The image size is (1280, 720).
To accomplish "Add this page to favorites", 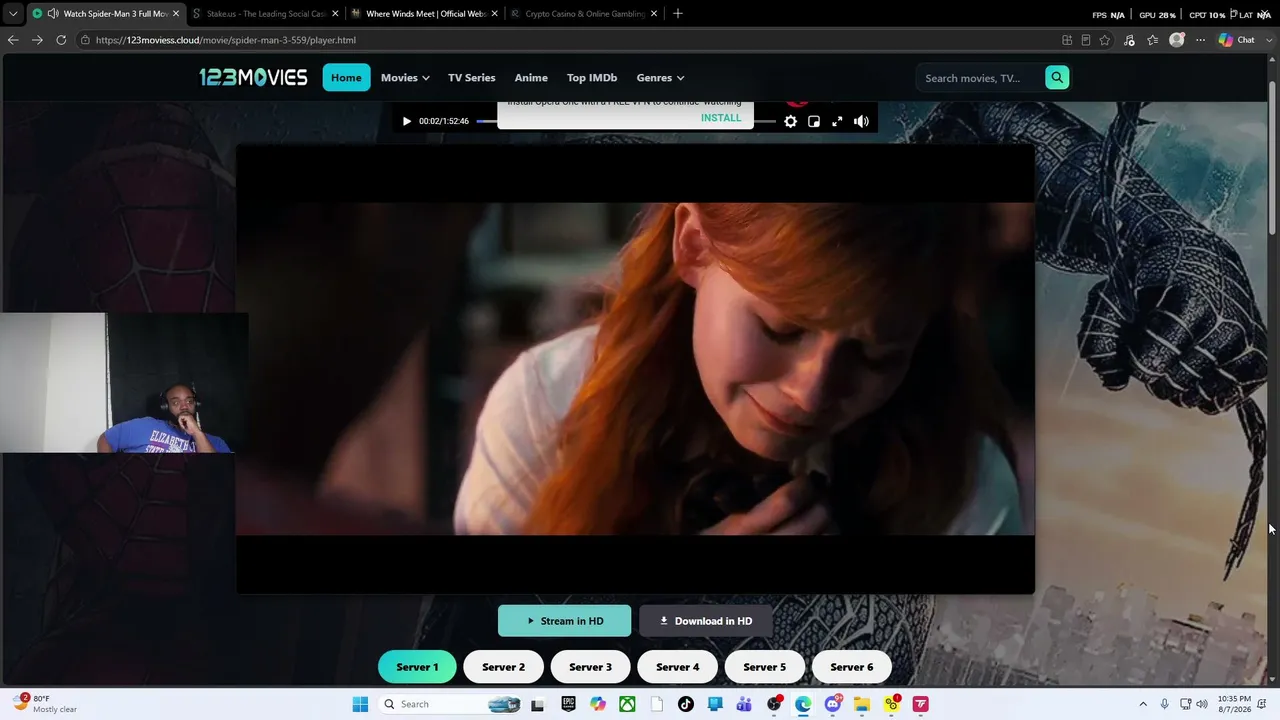I will [x=1105, y=40].
